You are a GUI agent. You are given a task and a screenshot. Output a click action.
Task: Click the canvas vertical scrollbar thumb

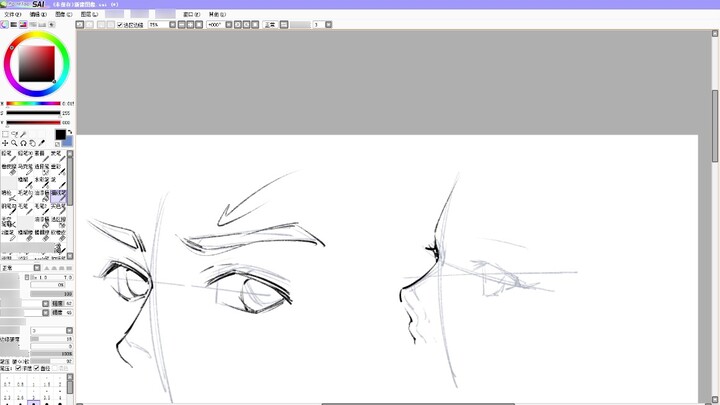pos(715,126)
